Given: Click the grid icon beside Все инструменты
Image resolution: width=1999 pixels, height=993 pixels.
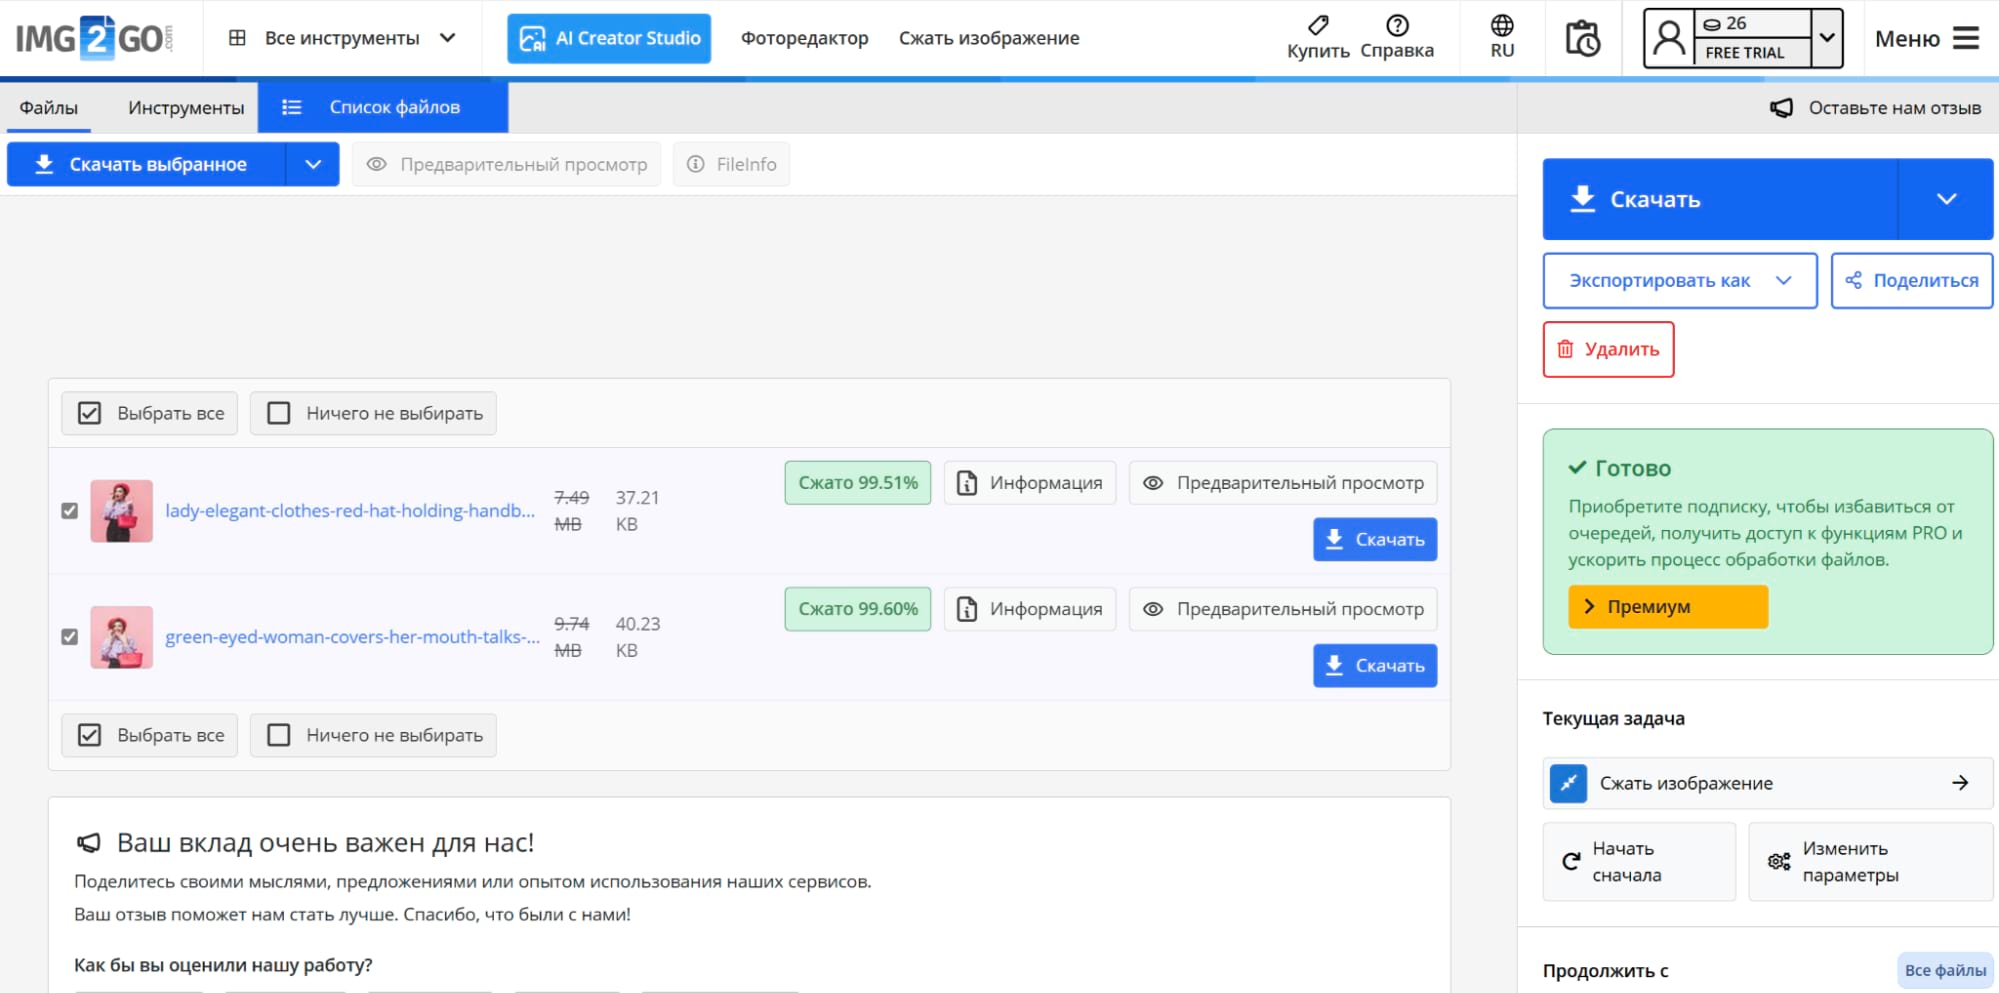Looking at the screenshot, I should point(237,38).
